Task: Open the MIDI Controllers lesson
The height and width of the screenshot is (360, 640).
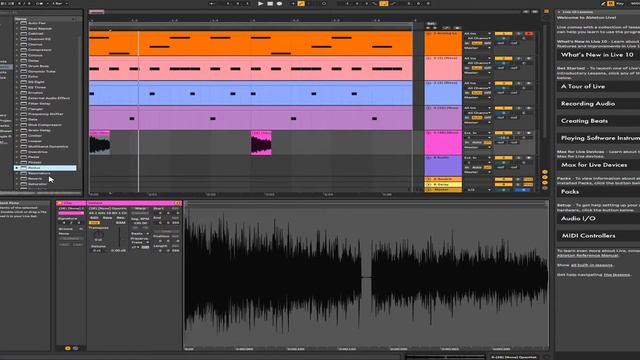Action: click(598, 236)
